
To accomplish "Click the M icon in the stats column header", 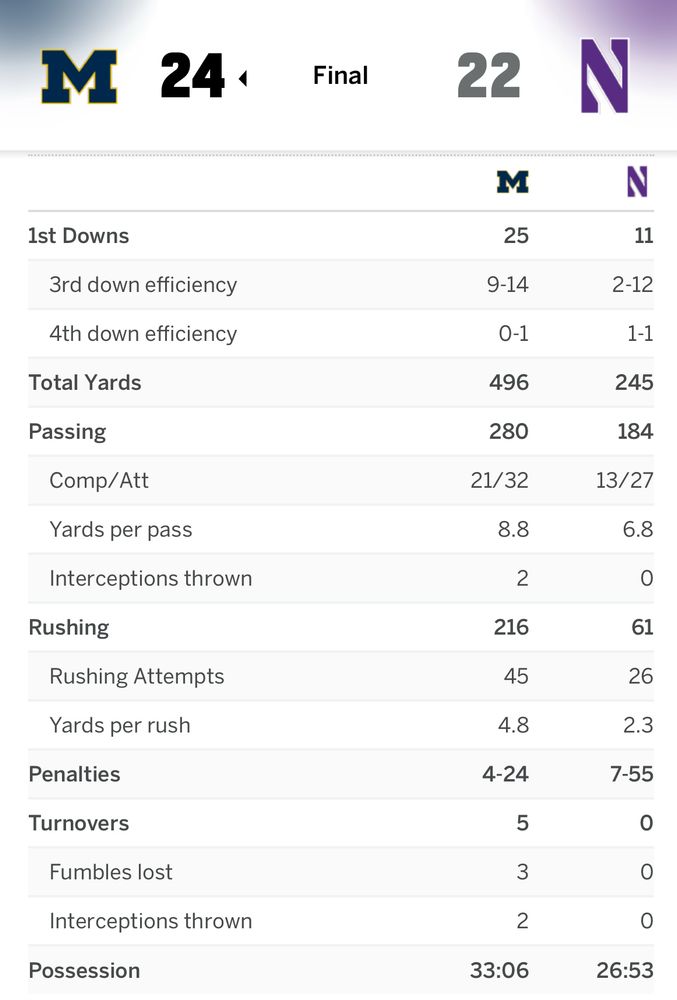I will 514,183.
